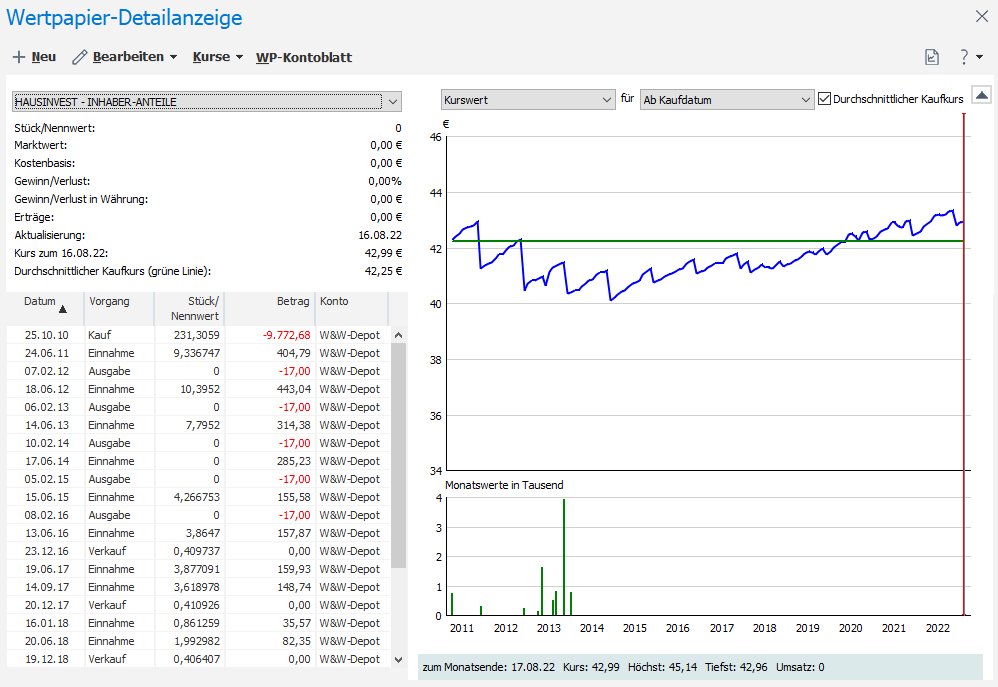
Task: Click the pencil icon for Bearbeiten
Action: tap(80, 57)
